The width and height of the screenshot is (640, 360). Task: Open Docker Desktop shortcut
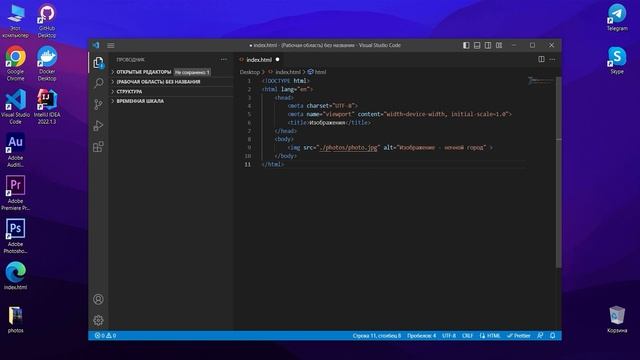[x=47, y=64]
